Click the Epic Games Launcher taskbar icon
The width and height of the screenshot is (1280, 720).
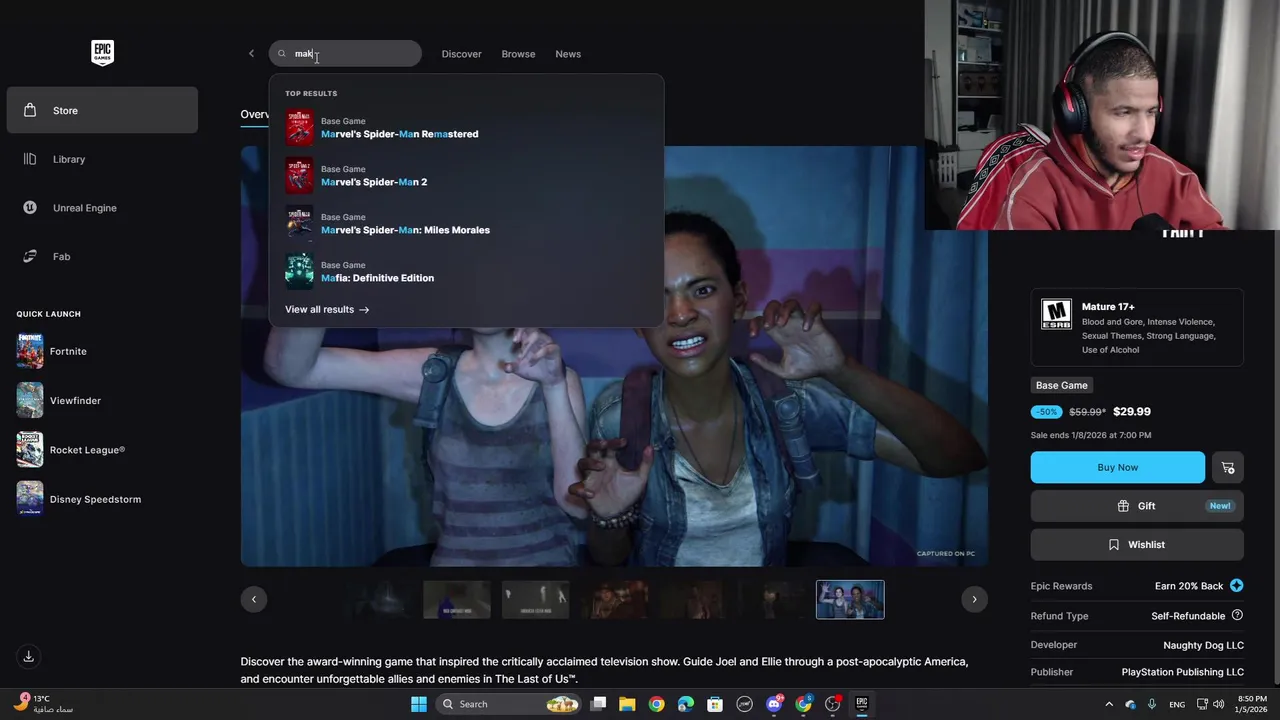point(861,704)
